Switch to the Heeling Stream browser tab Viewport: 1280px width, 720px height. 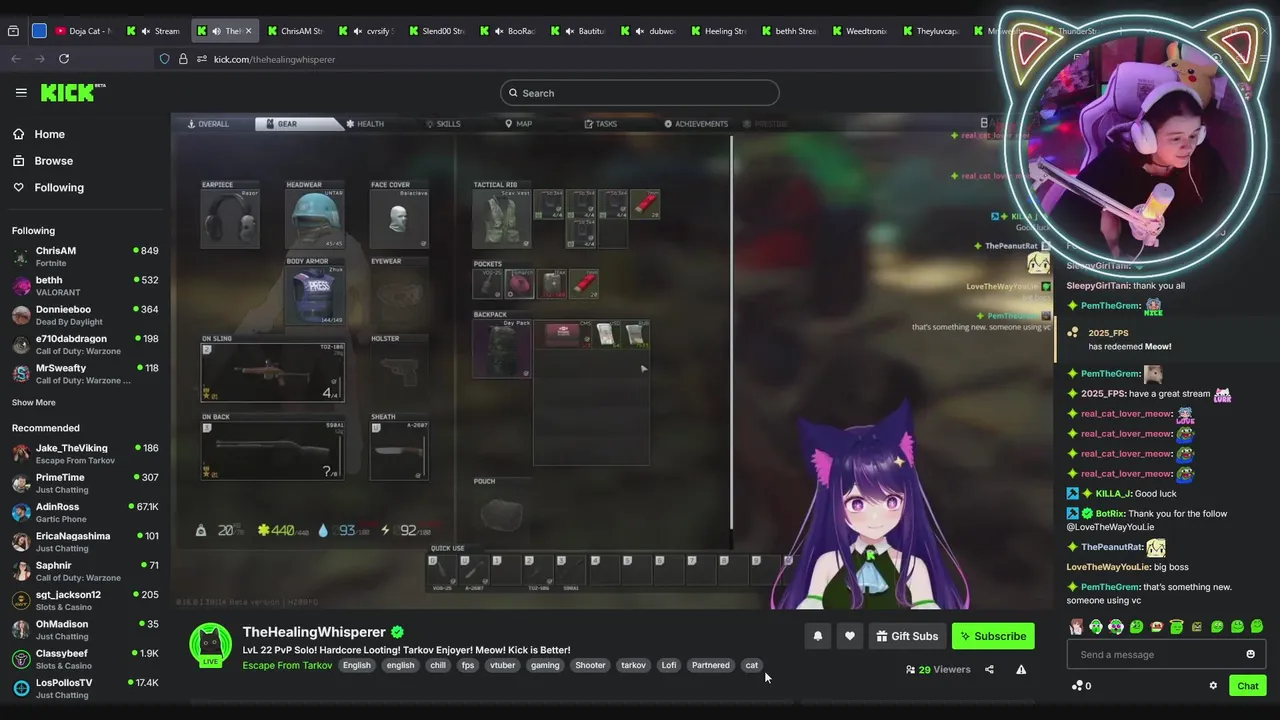point(718,31)
